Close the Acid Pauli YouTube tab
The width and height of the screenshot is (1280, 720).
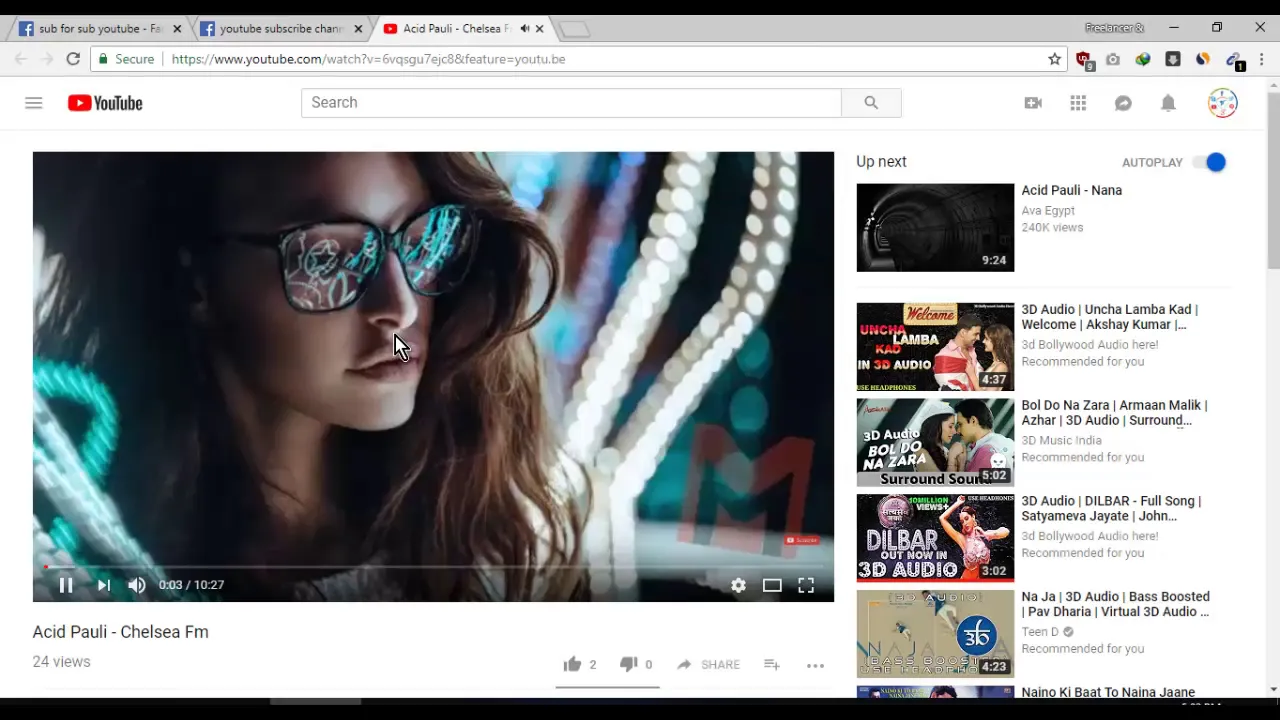click(540, 29)
